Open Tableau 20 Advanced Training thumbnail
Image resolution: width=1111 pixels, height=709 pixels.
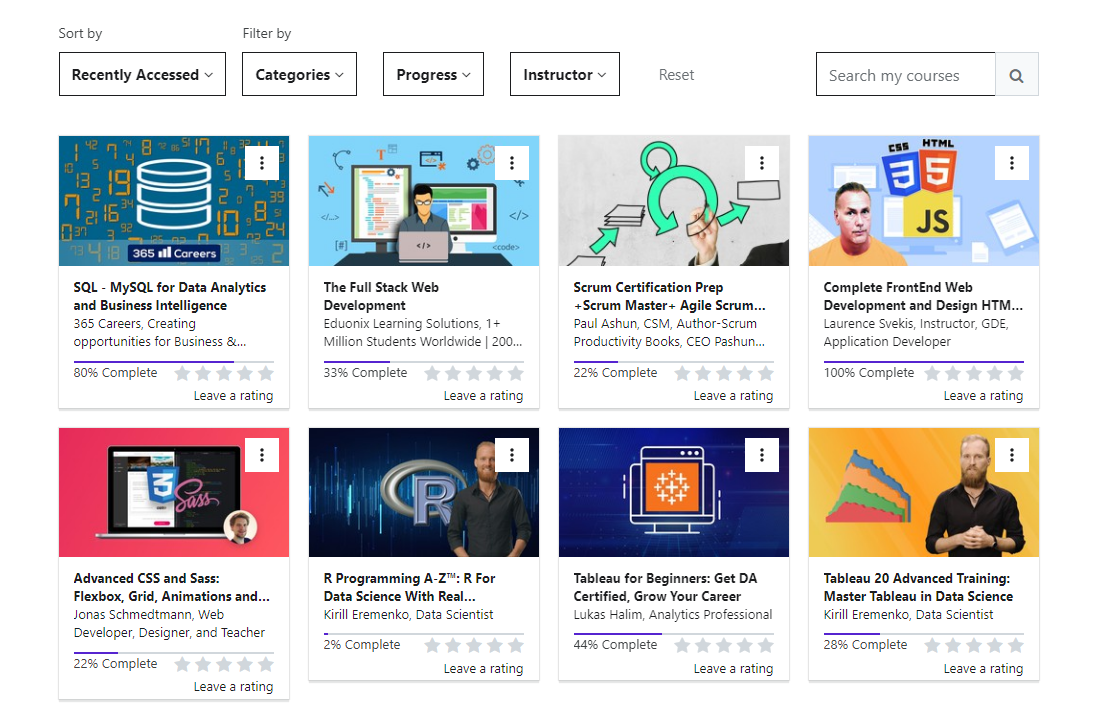[924, 492]
